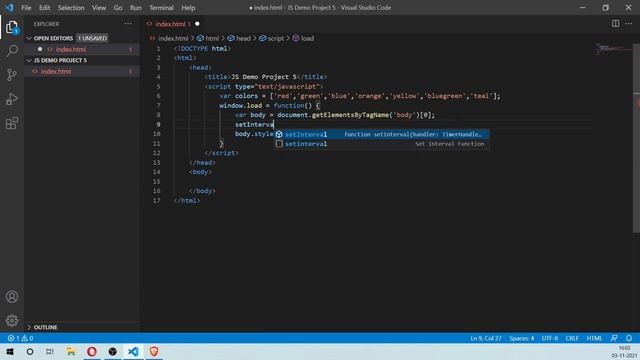Open the Edit menu
Viewport: 640px width, 360px height.
click(x=44, y=8)
